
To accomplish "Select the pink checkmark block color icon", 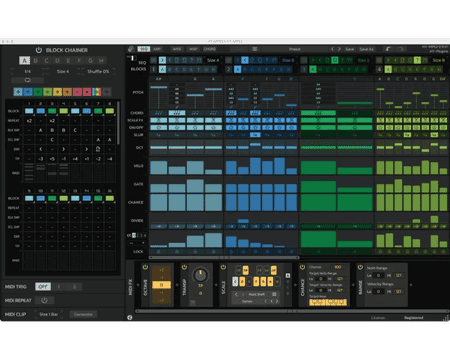I will [77, 92].
